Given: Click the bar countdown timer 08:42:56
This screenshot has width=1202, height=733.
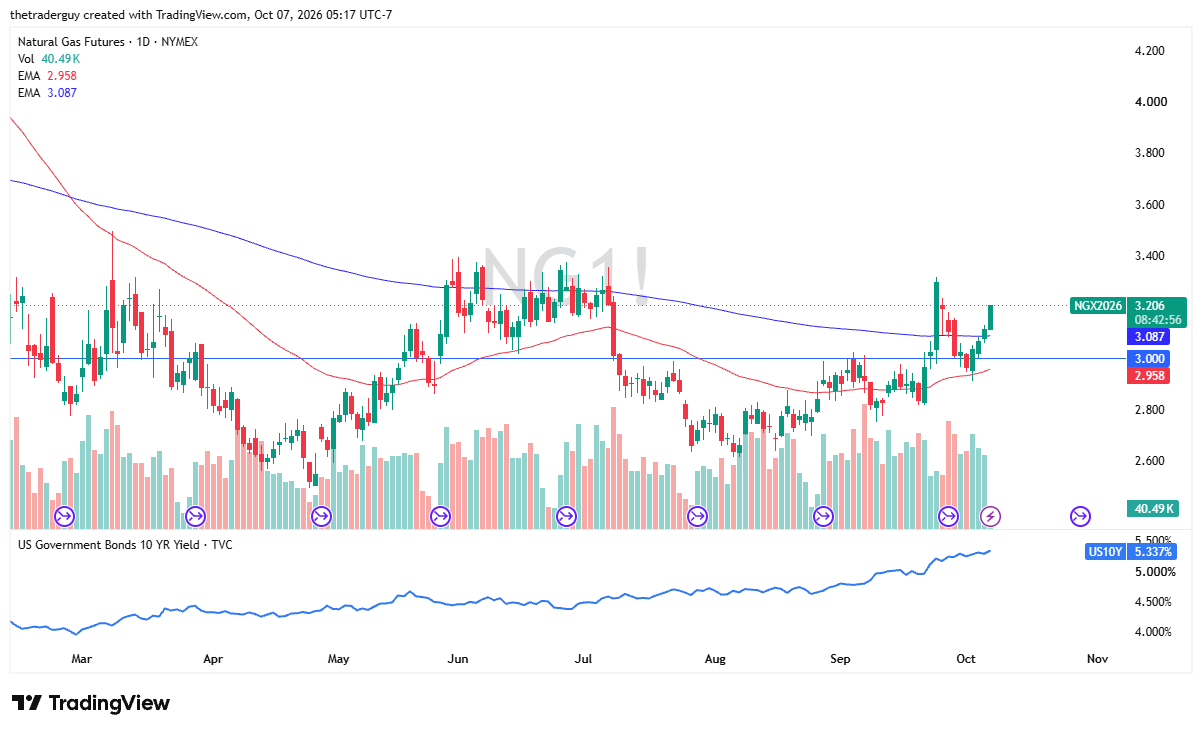Looking at the screenshot, I should point(1156,320).
